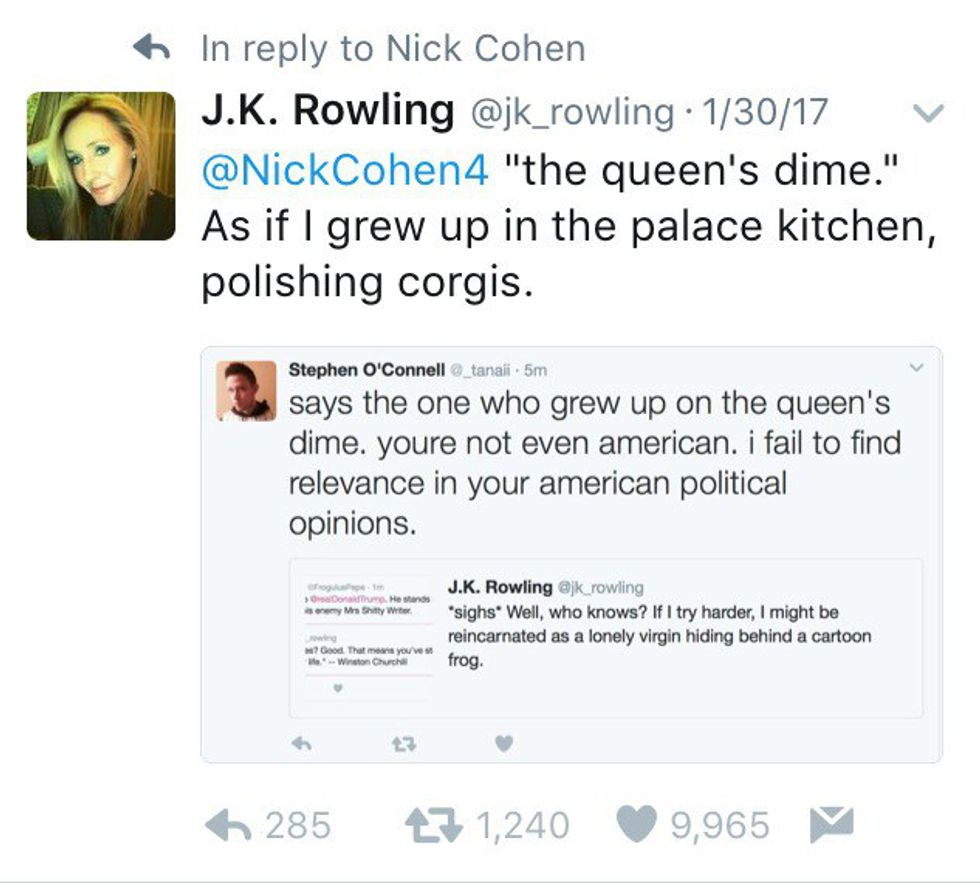Click the @jk_rowling handle in header
Viewport: 980px width, 896px height.
tap(573, 113)
